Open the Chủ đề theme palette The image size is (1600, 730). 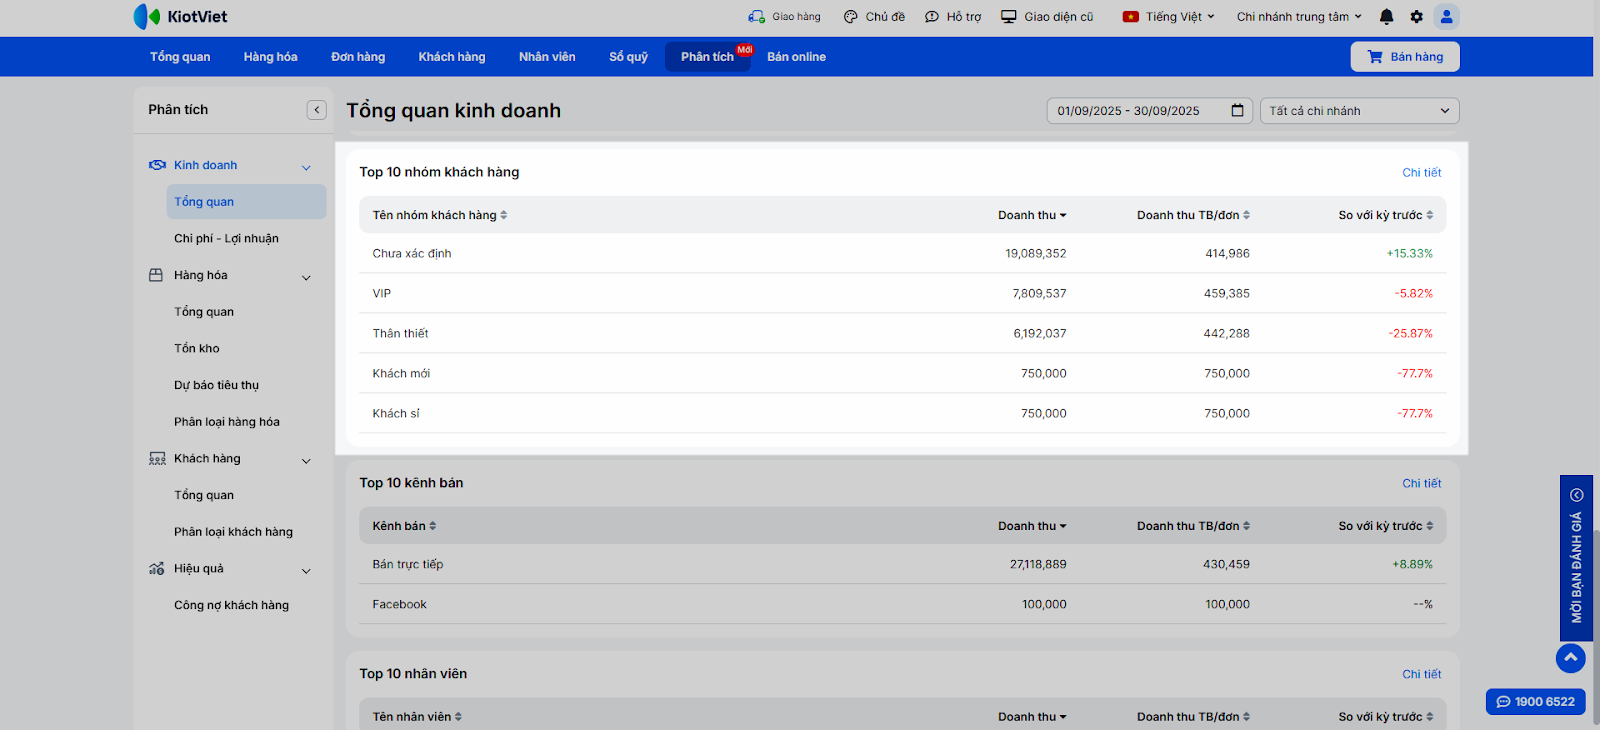click(x=850, y=17)
